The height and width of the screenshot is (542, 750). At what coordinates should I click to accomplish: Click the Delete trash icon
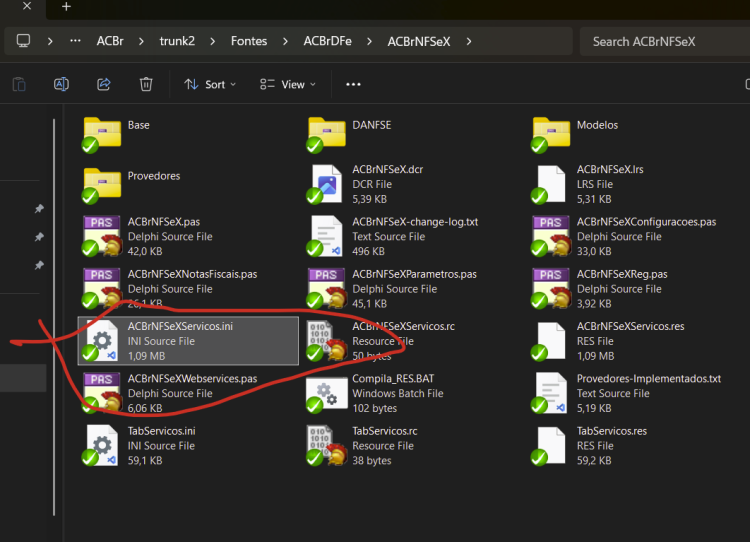pos(146,85)
